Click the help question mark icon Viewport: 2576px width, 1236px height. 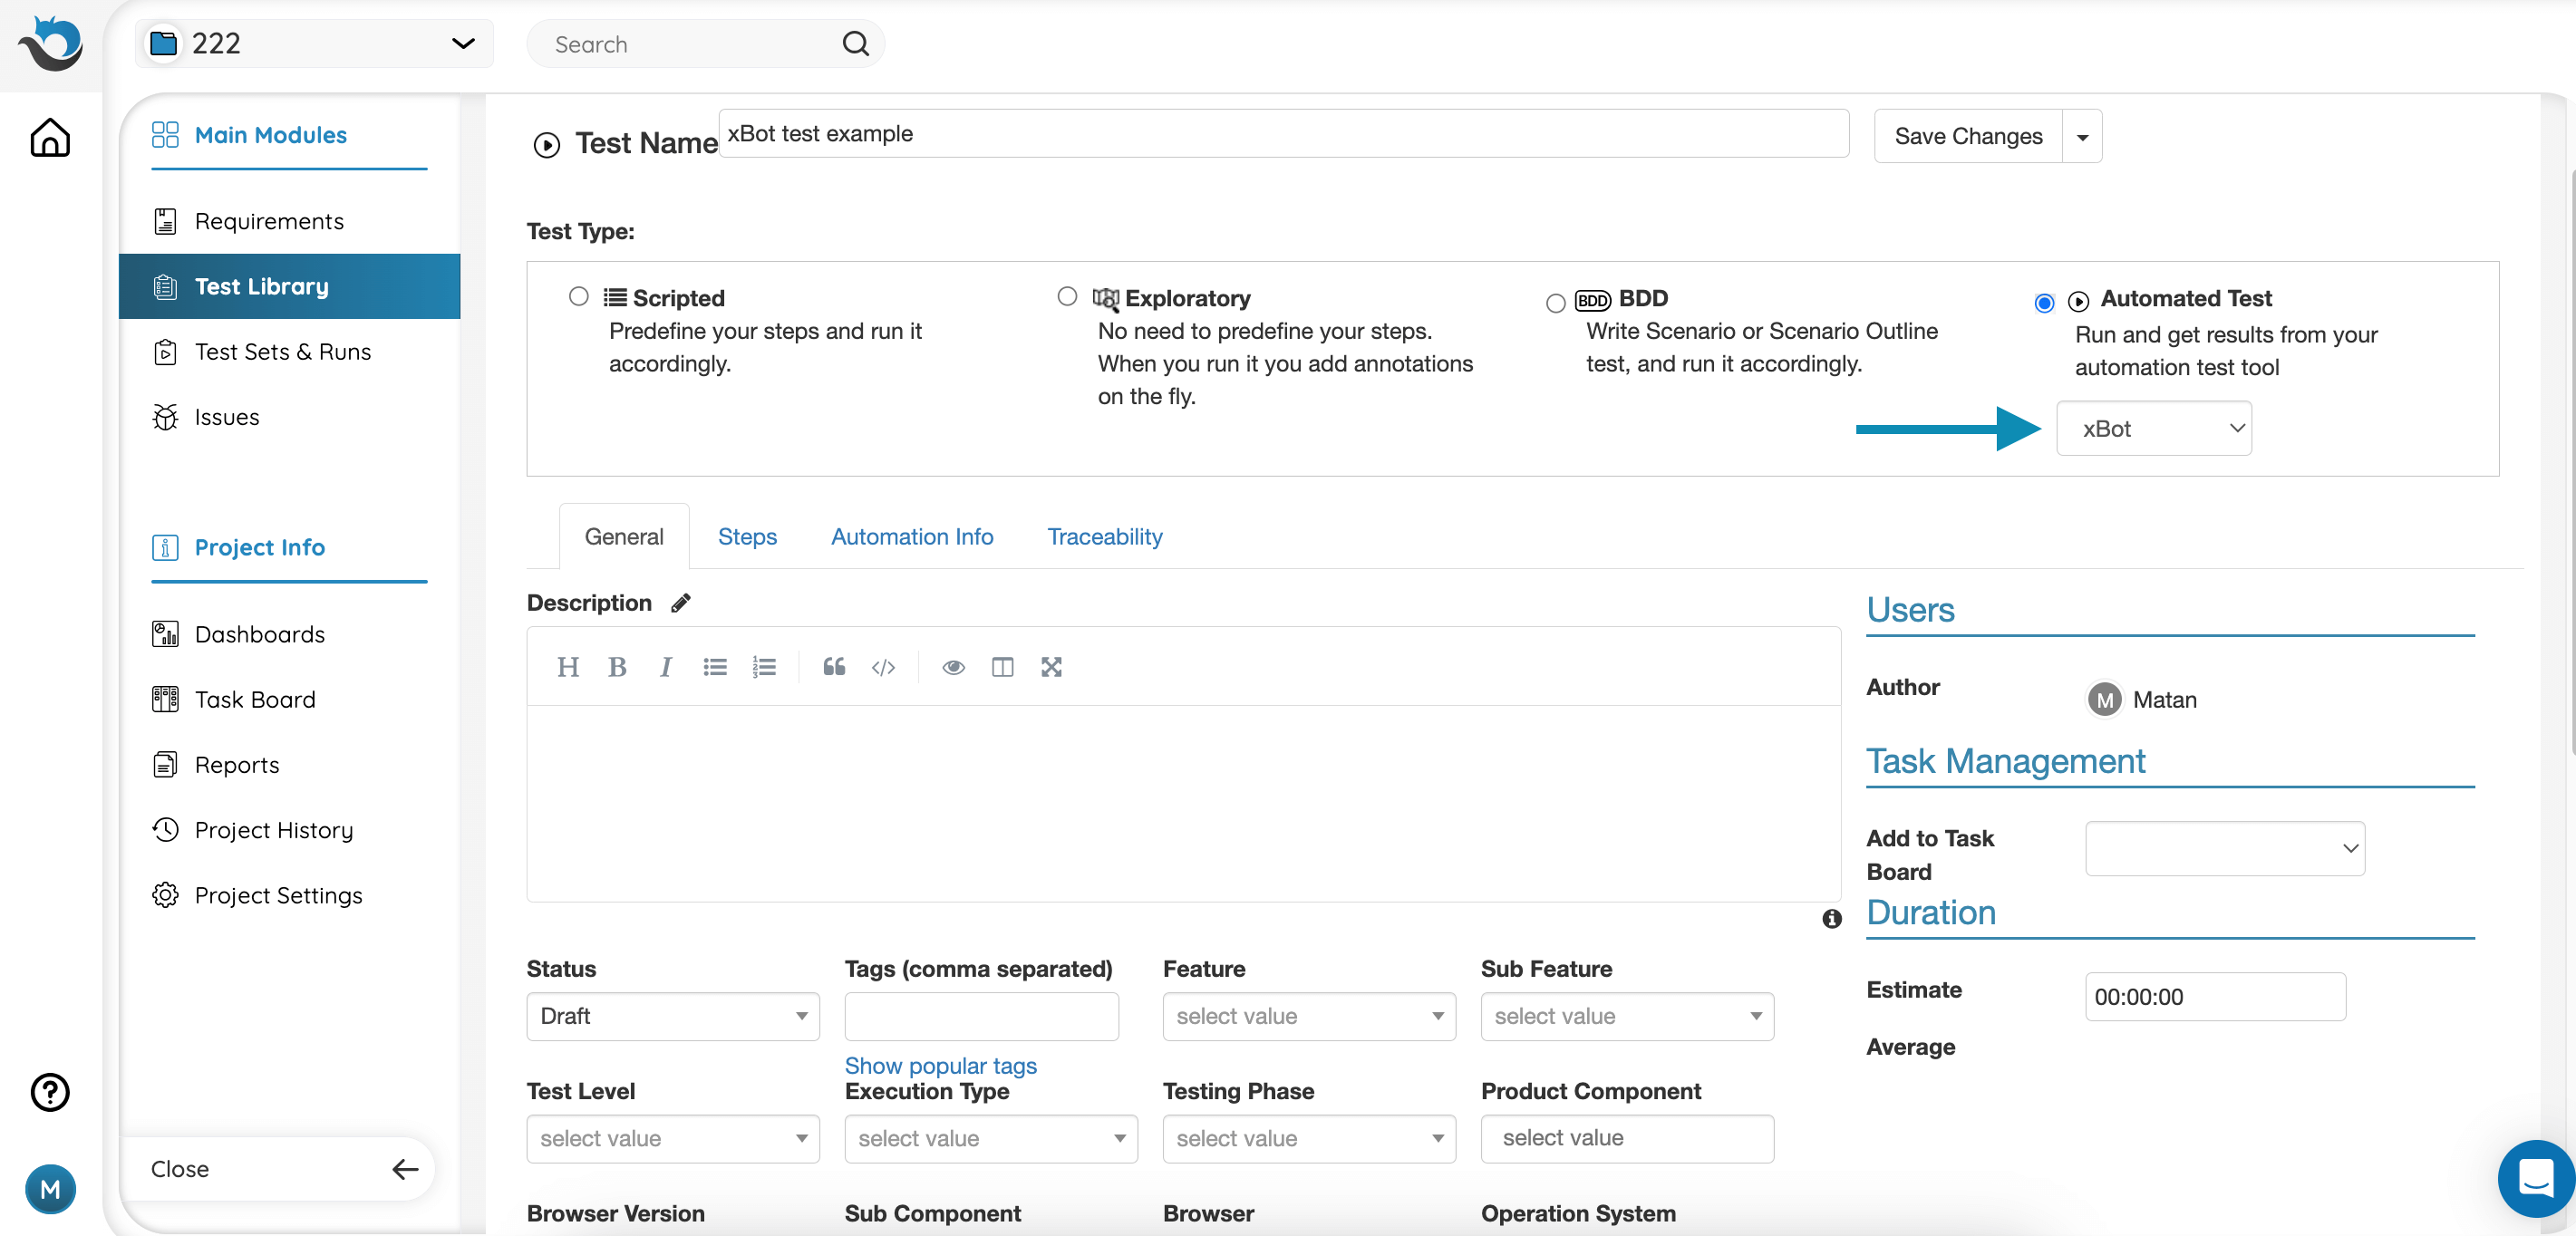tap(50, 1092)
